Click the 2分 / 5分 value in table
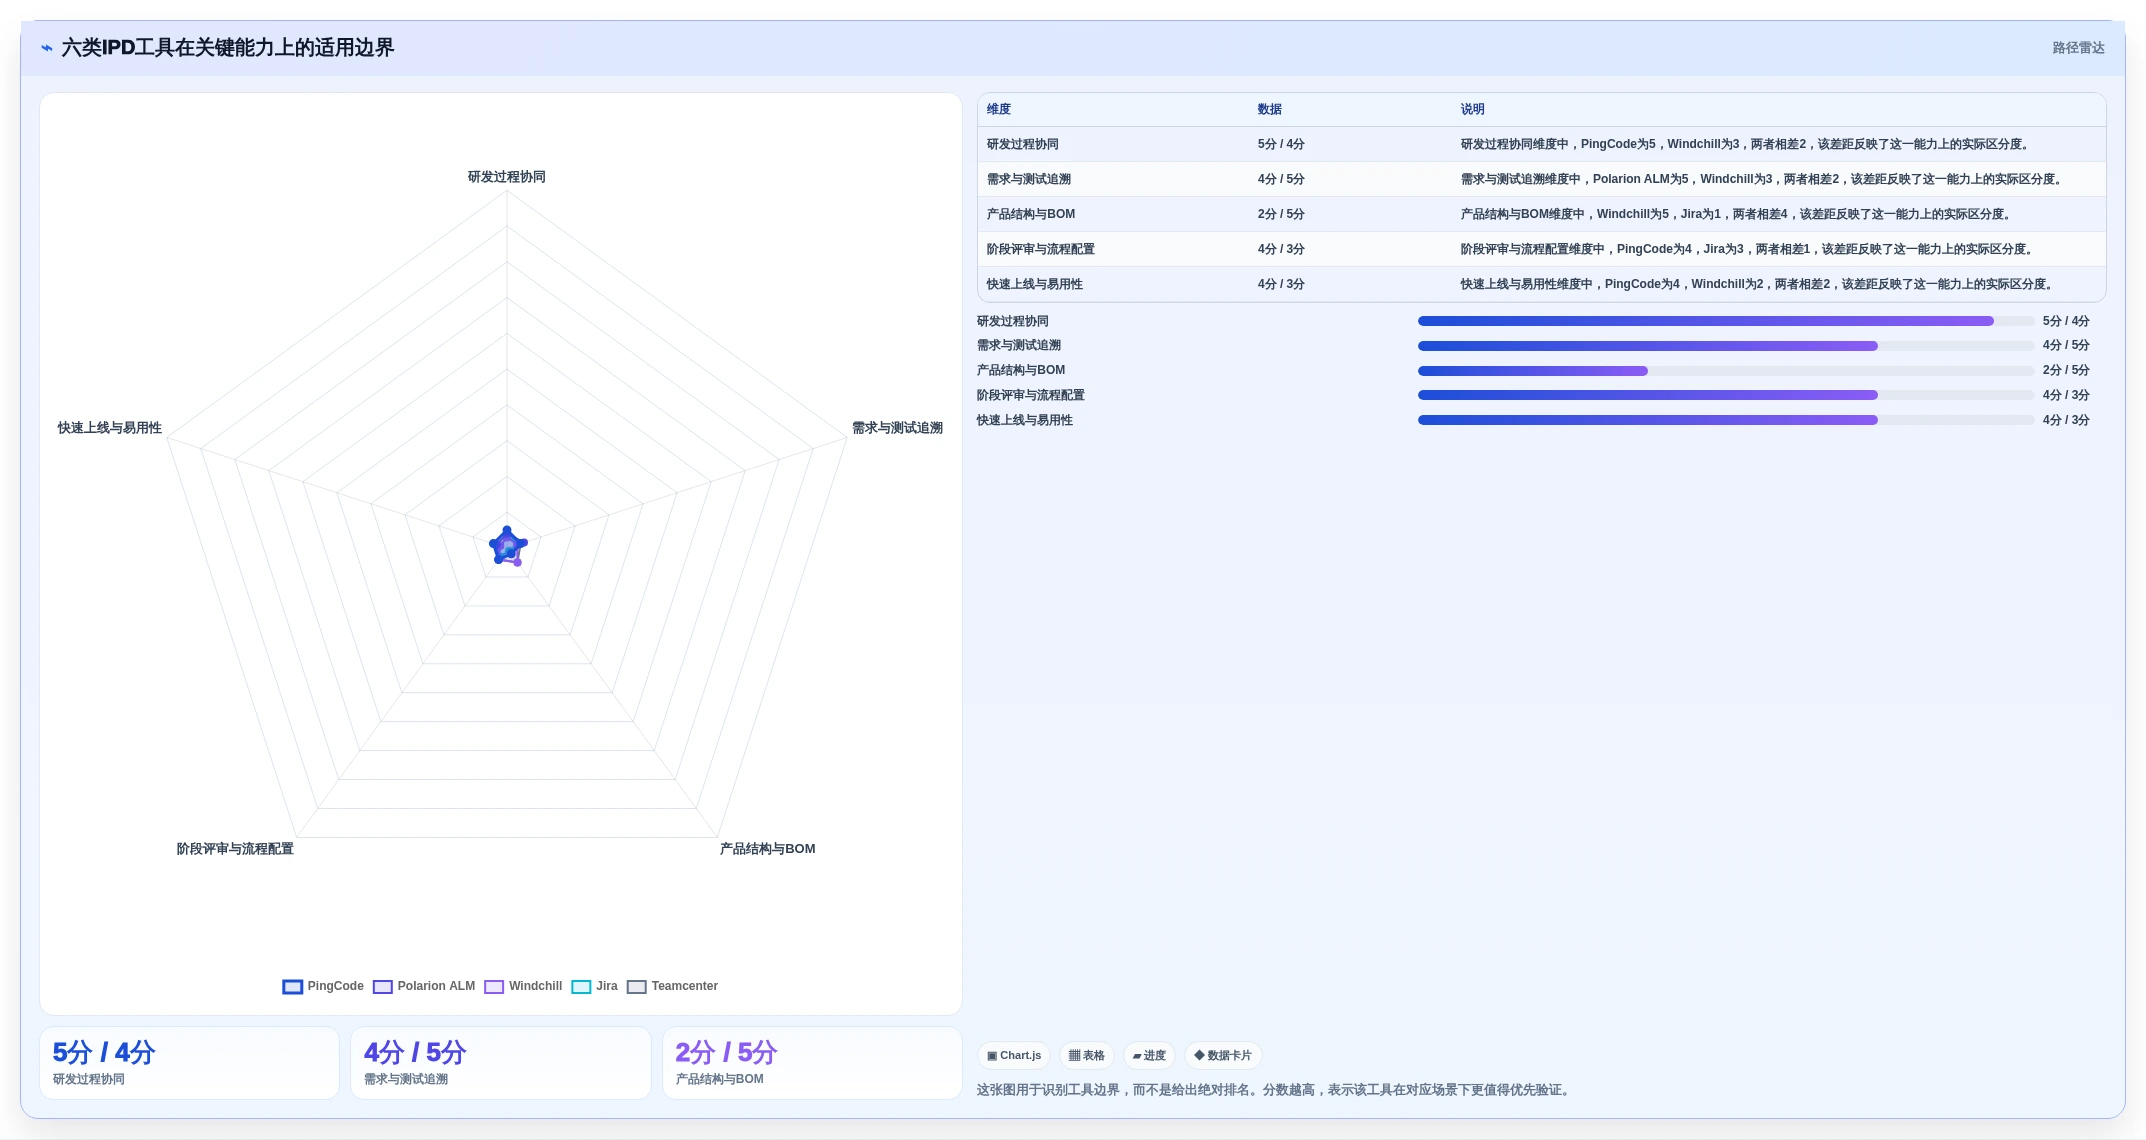This screenshot has height=1140, width=2146. click(1281, 215)
